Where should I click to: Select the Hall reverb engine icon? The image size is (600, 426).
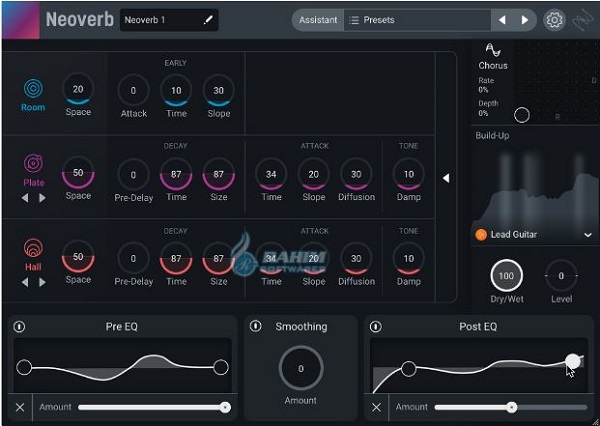(33, 249)
